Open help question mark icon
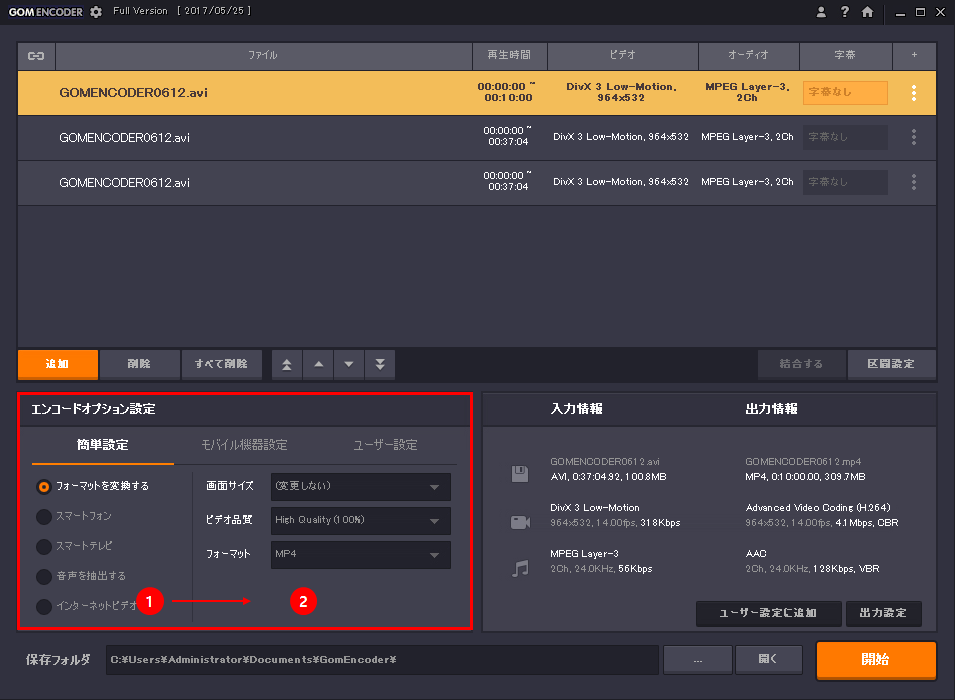This screenshot has width=955, height=700. click(844, 12)
